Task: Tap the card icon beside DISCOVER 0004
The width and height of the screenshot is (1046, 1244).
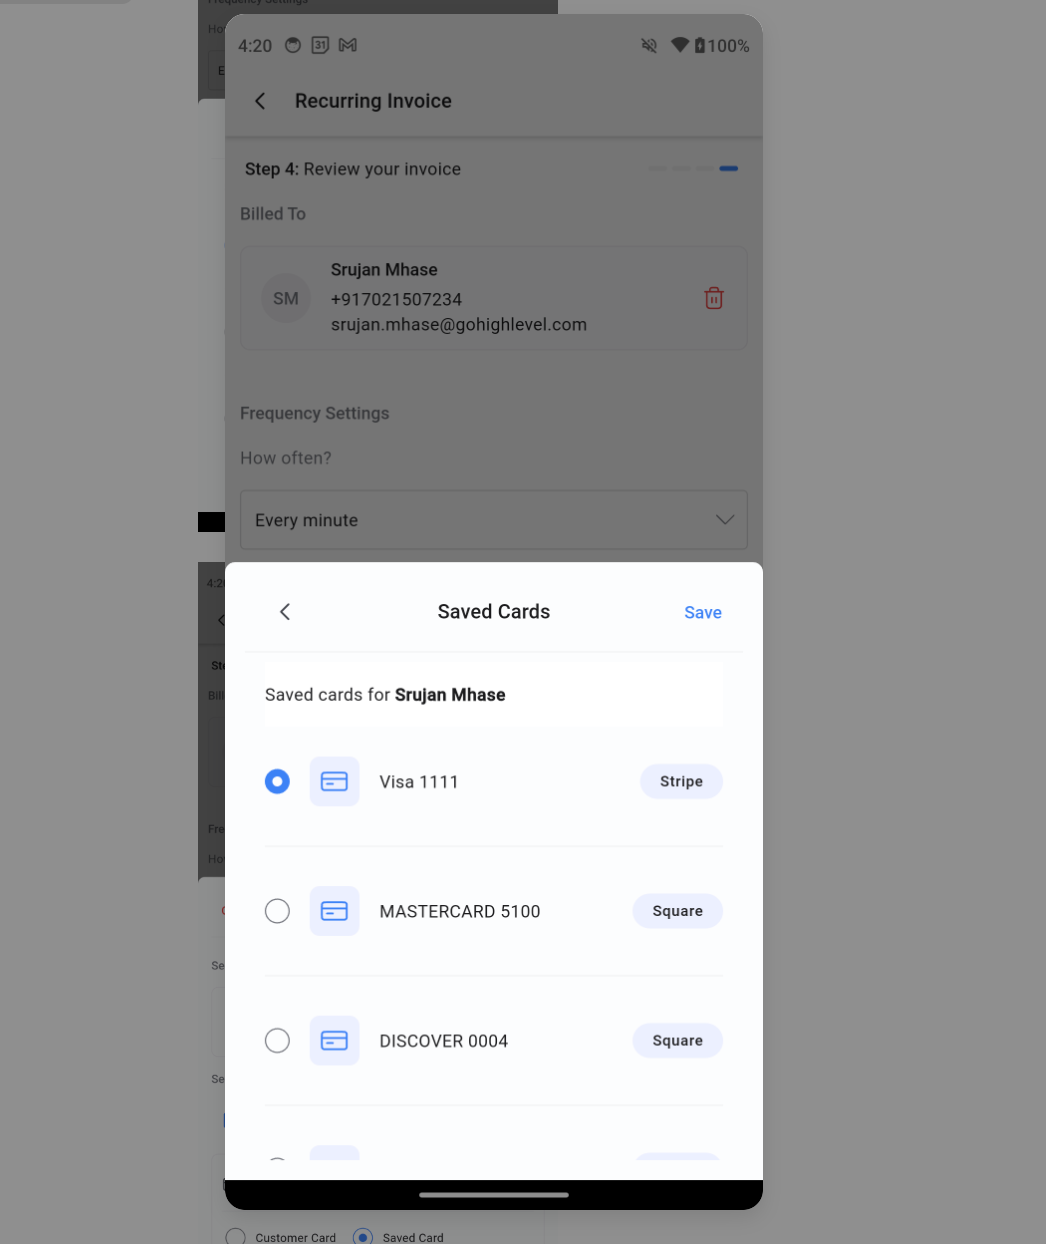Action: click(334, 1041)
